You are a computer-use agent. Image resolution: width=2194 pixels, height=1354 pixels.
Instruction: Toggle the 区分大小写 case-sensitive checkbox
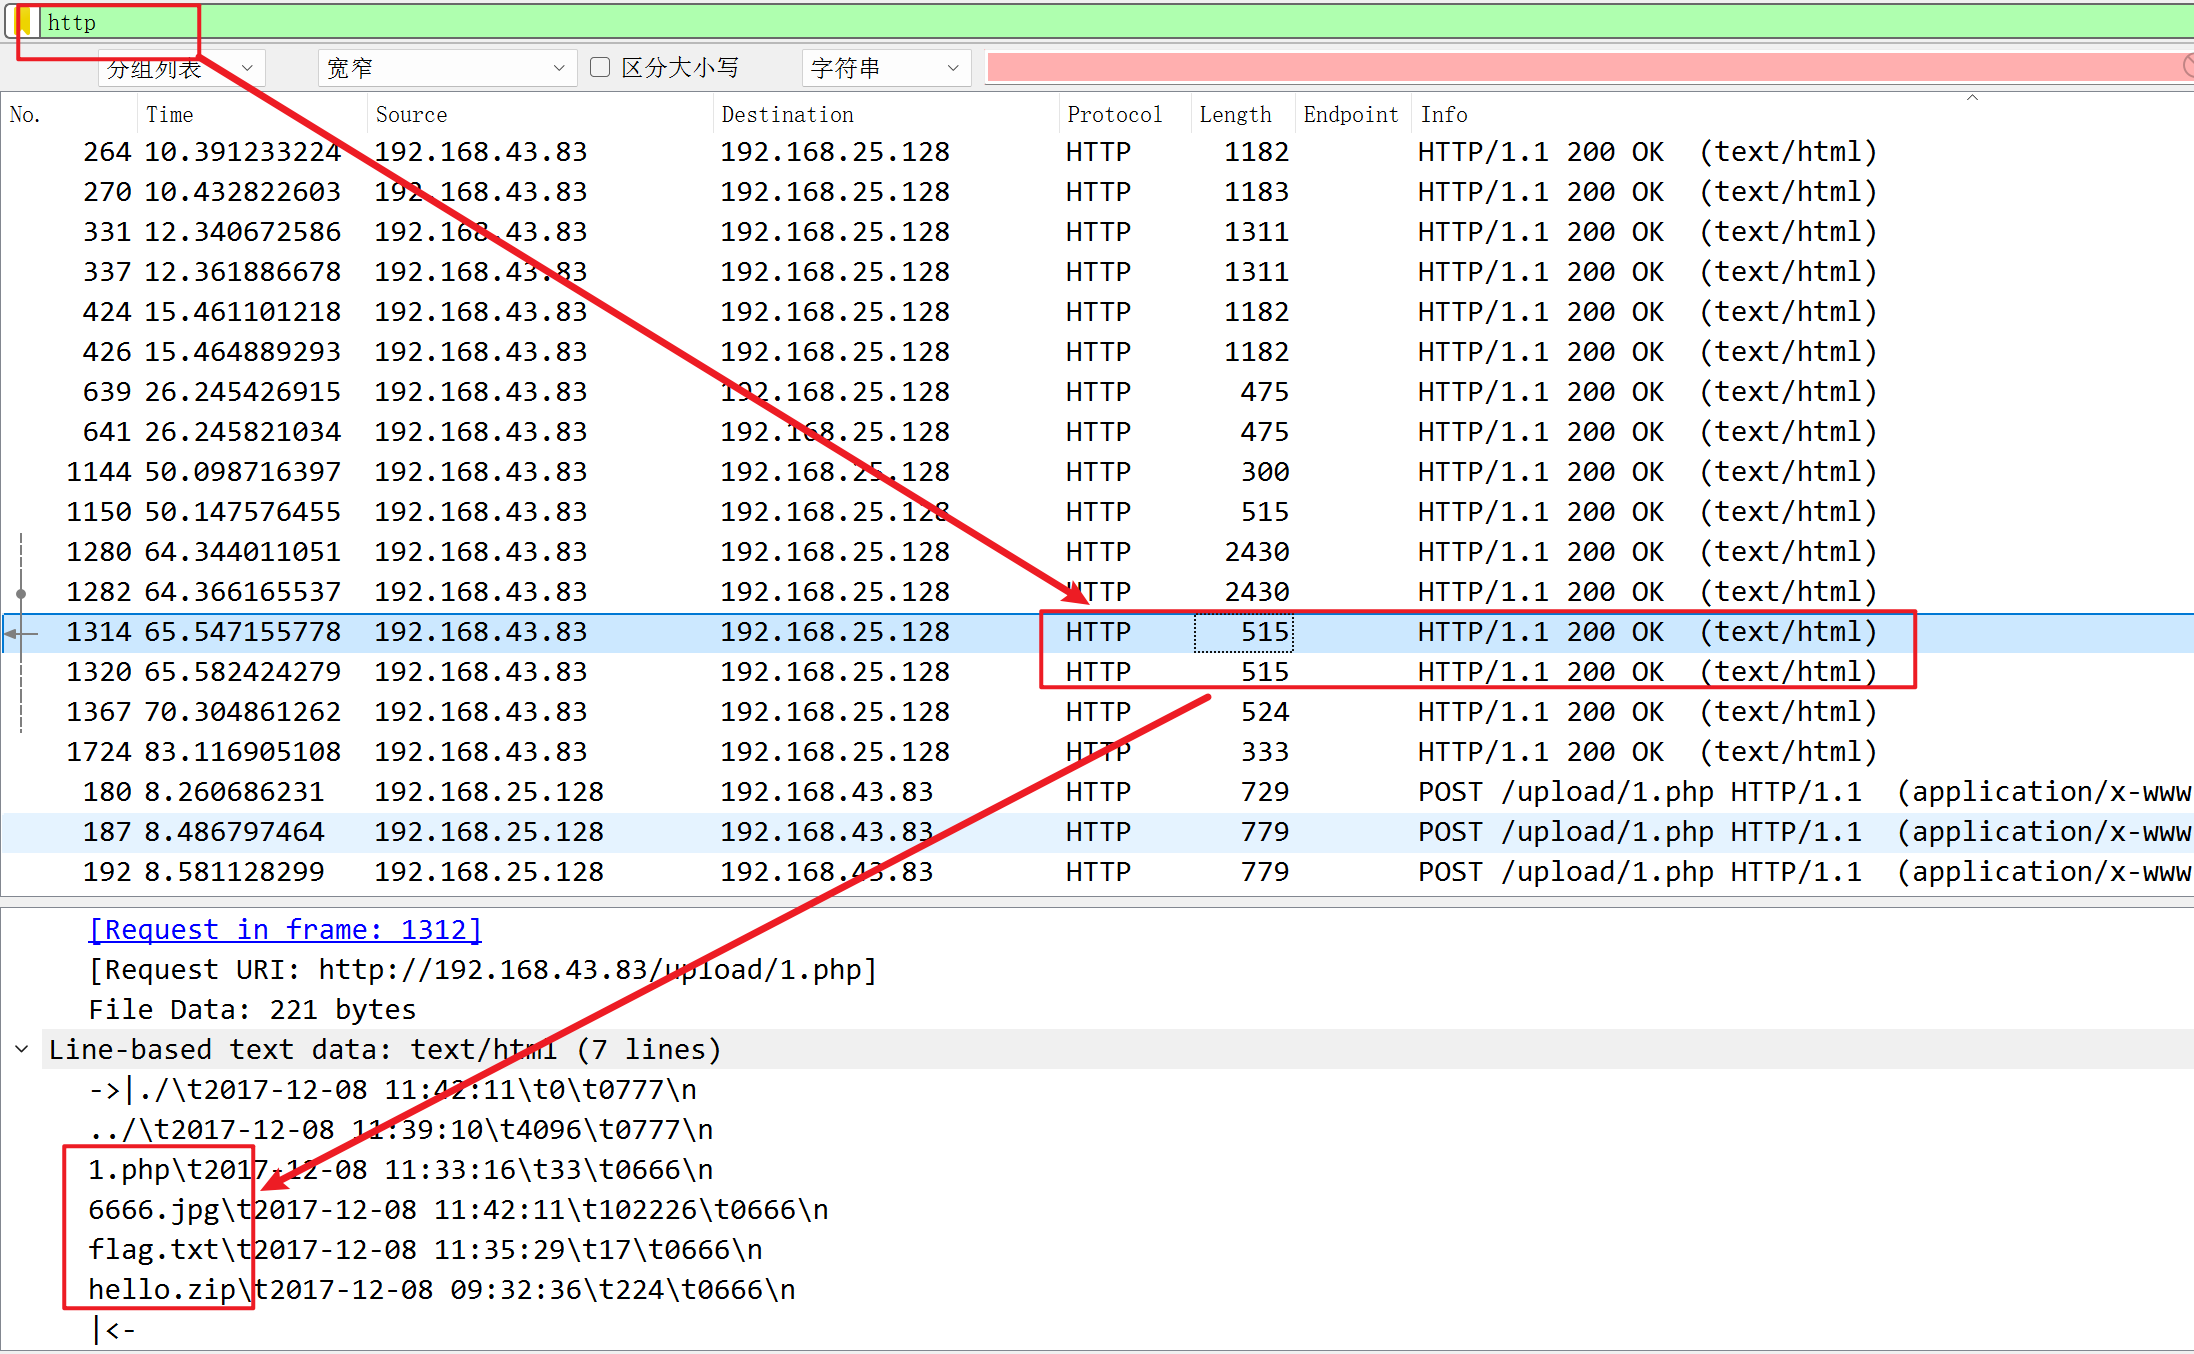click(x=600, y=67)
